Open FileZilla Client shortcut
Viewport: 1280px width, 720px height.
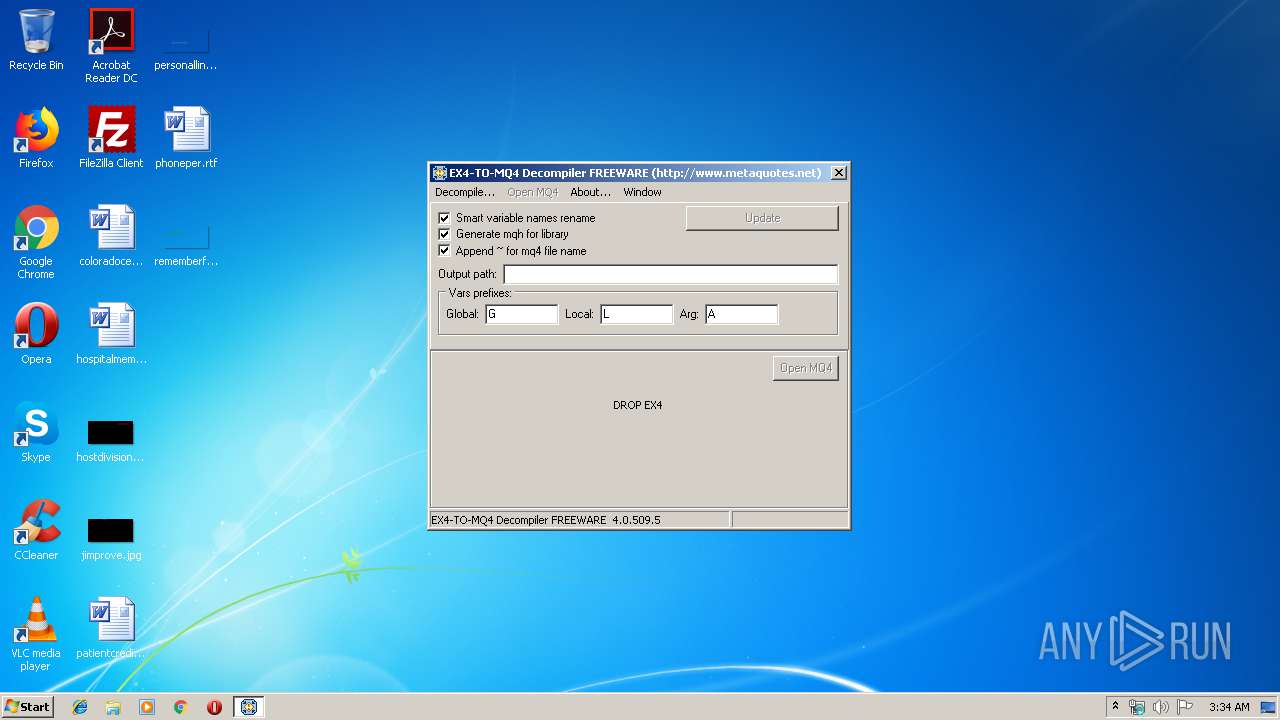(111, 138)
